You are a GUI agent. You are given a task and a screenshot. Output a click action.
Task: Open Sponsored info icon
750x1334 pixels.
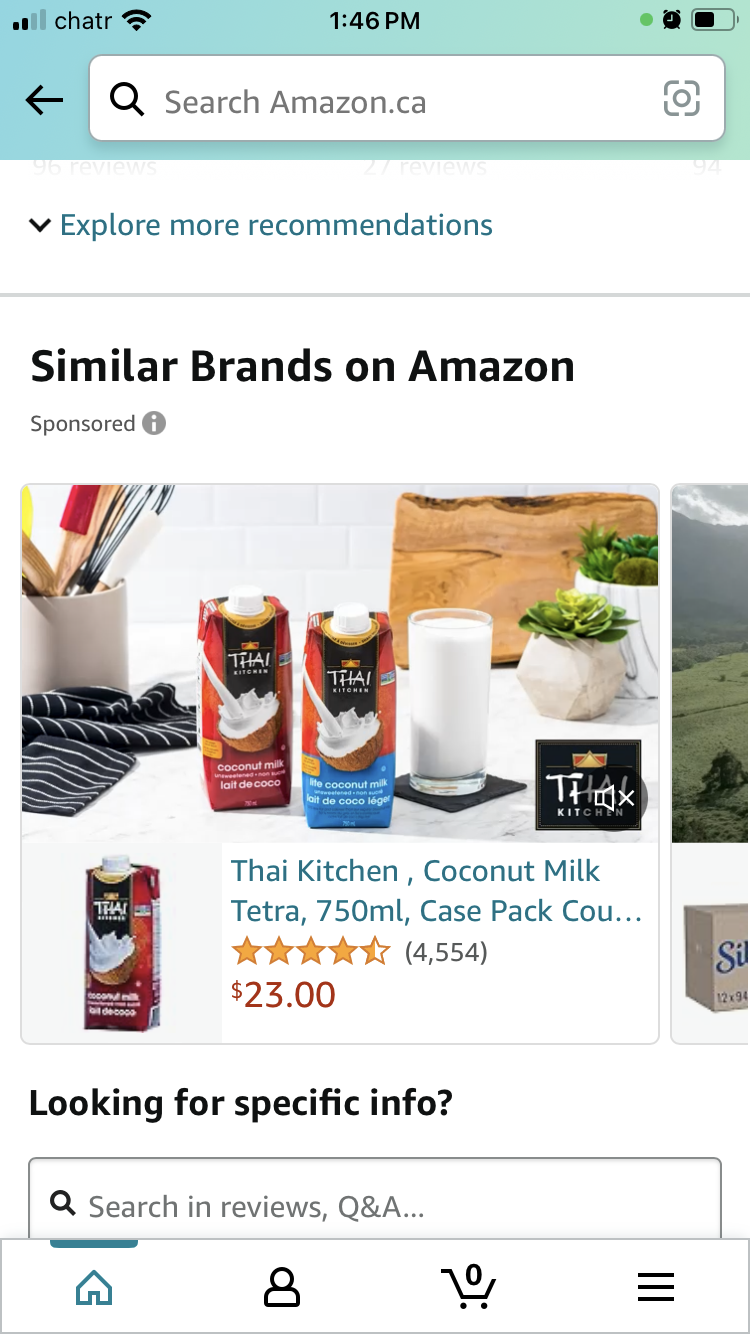pos(153,423)
